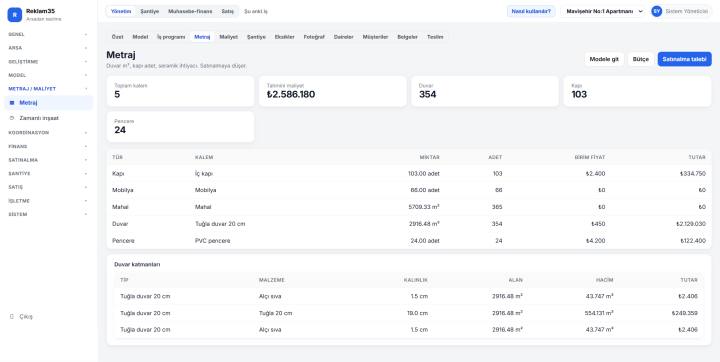Image resolution: width=720 pixels, height=362 pixels.
Task: Open the Zamanlı inşaat sidebar item
Action: point(48,118)
